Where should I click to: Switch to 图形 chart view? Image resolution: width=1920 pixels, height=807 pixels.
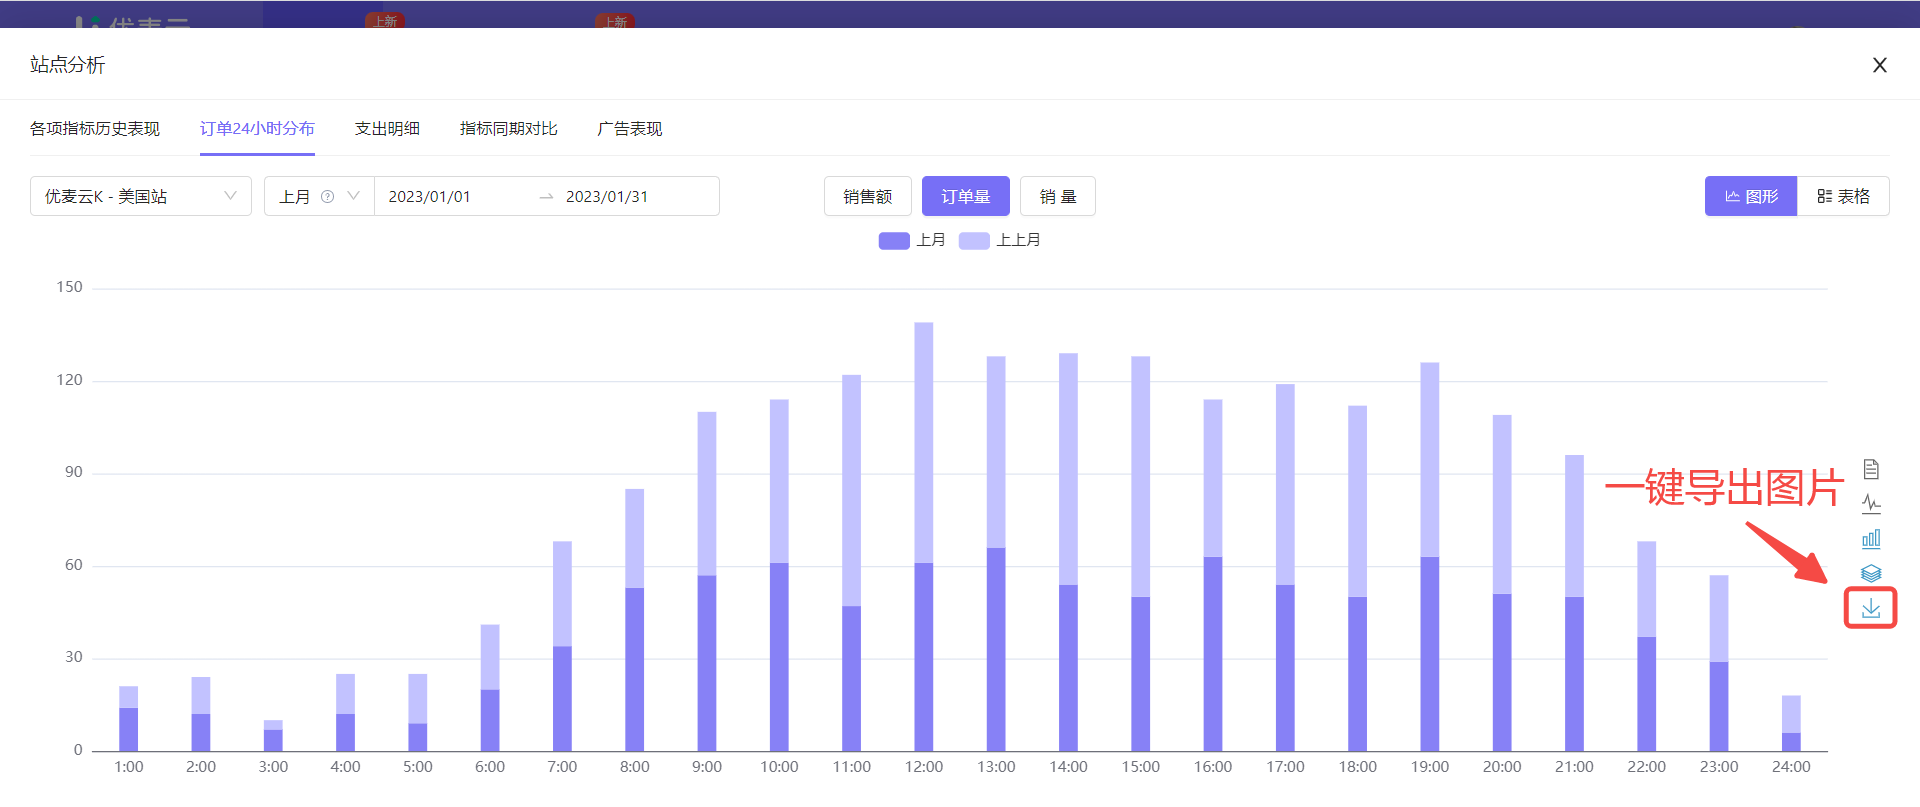[x=1751, y=196]
